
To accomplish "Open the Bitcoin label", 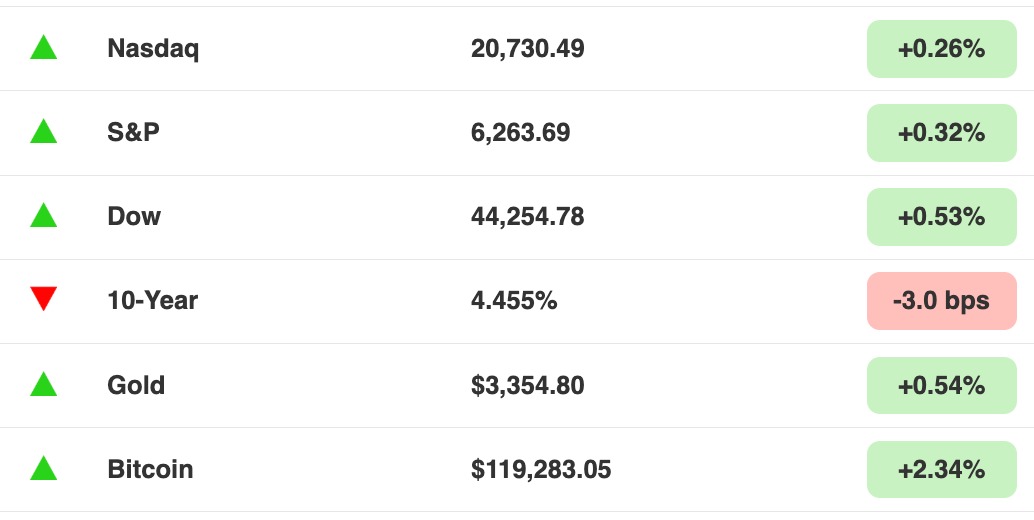I will point(150,469).
